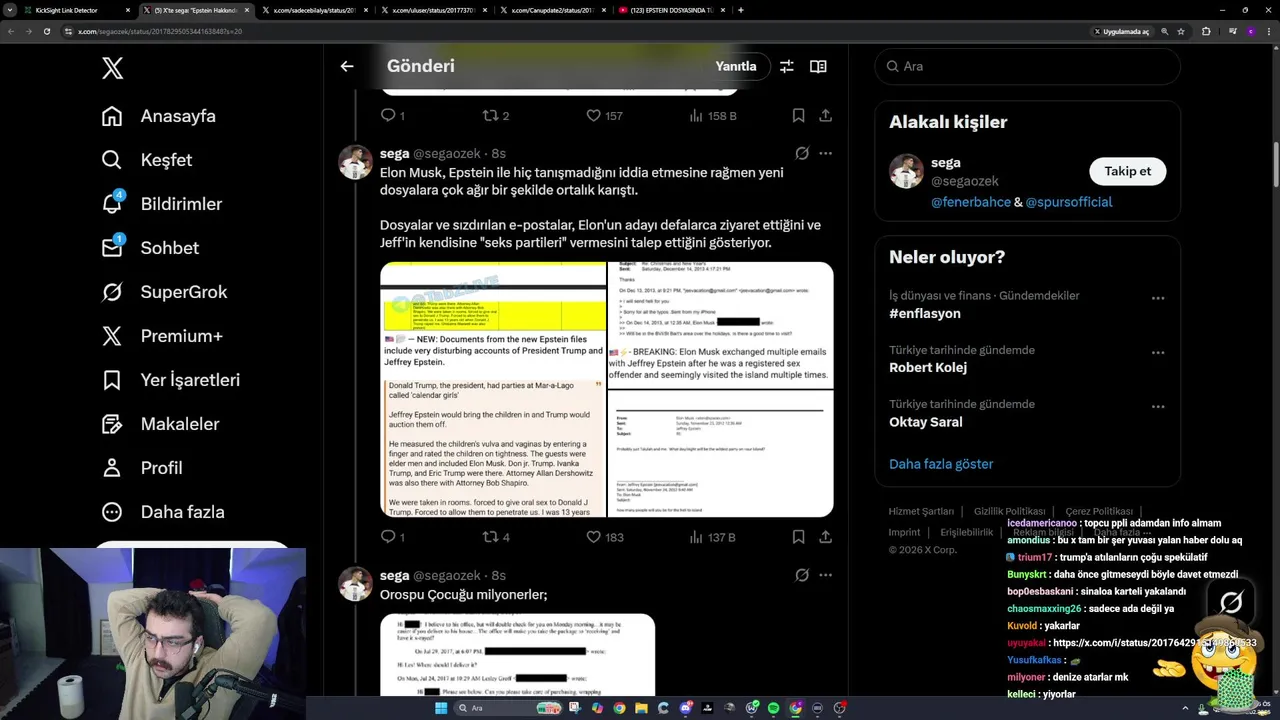Image resolution: width=1280 pixels, height=720 pixels.
Task: Open more menu on 'Orospu Çocuğu milyonerler' post
Action: click(x=826, y=575)
